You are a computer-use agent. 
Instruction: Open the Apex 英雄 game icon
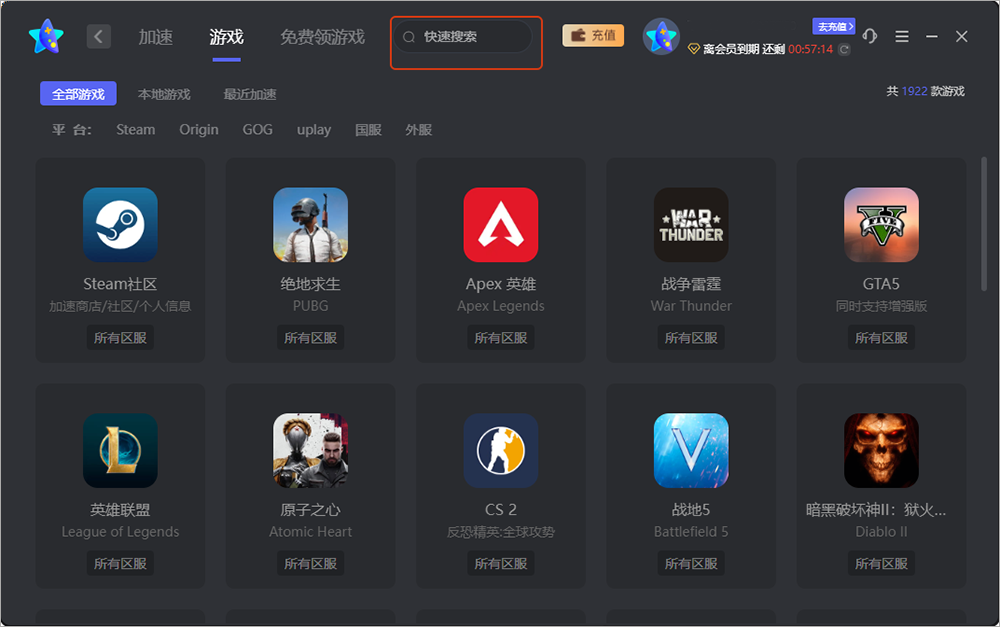pyautogui.click(x=501, y=225)
